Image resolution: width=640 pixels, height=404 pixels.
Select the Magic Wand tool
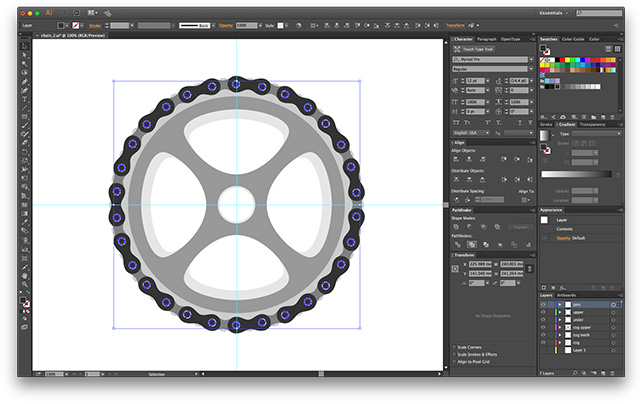coord(24,64)
